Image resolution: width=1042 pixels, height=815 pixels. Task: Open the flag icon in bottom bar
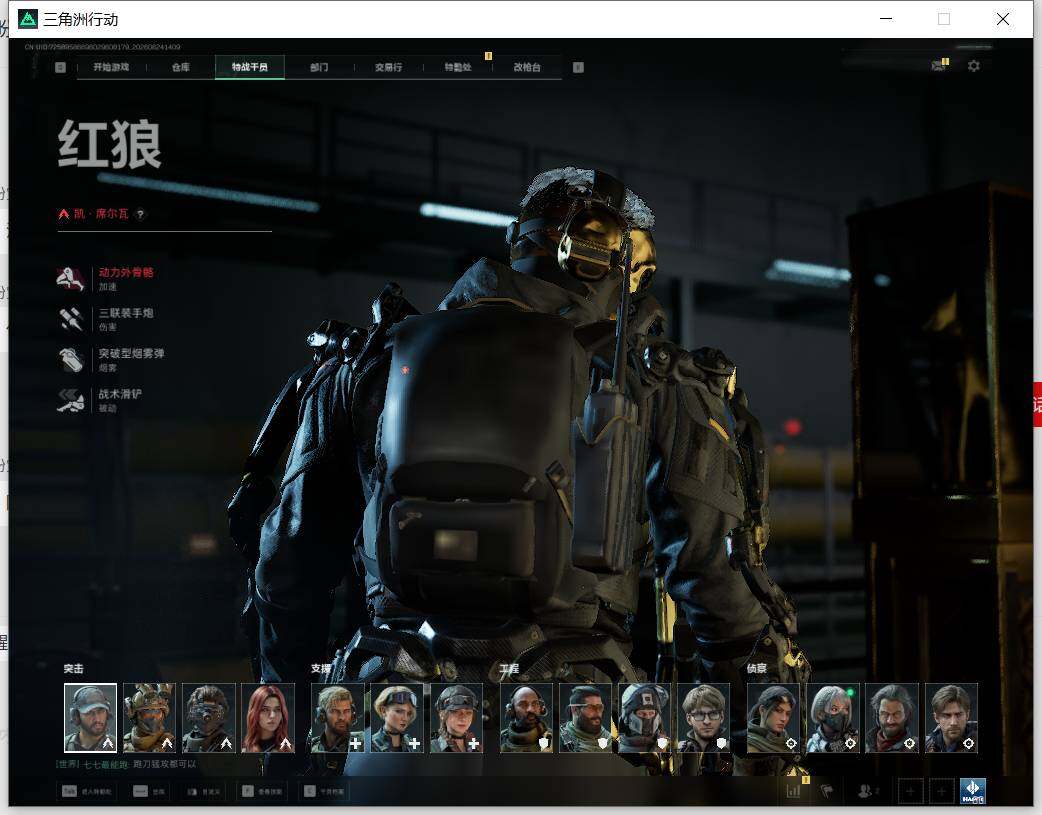[827, 791]
